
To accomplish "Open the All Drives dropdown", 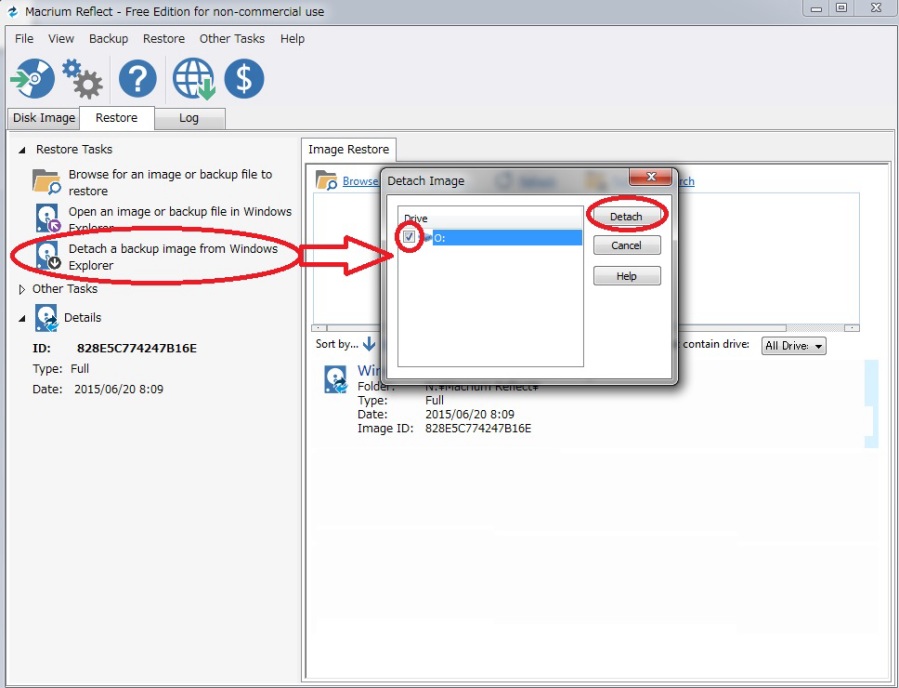I will [794, 346].
